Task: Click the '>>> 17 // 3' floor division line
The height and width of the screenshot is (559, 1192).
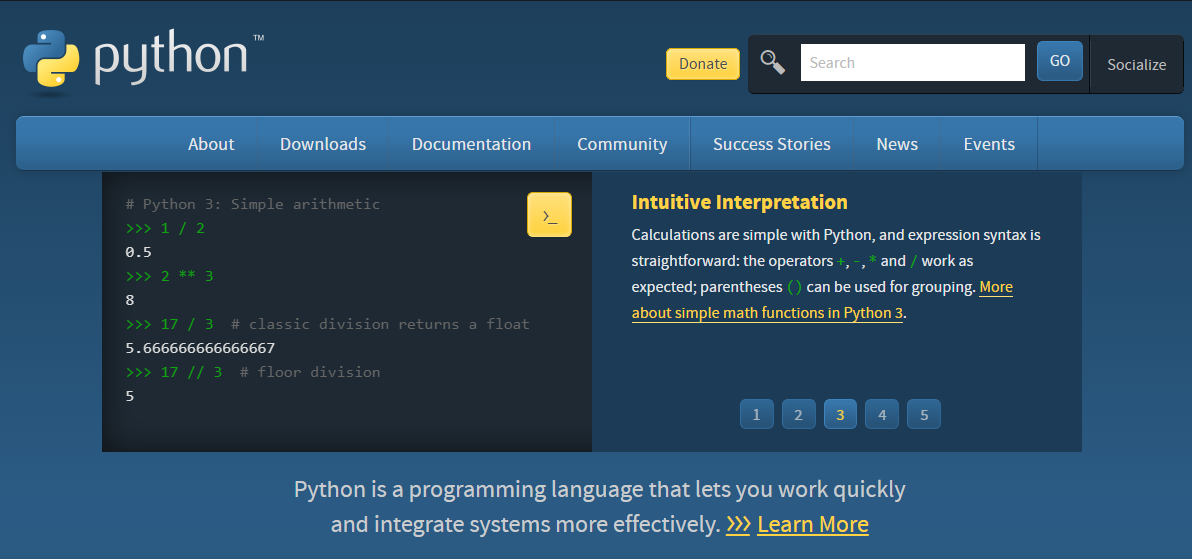Action: (252, 372)
